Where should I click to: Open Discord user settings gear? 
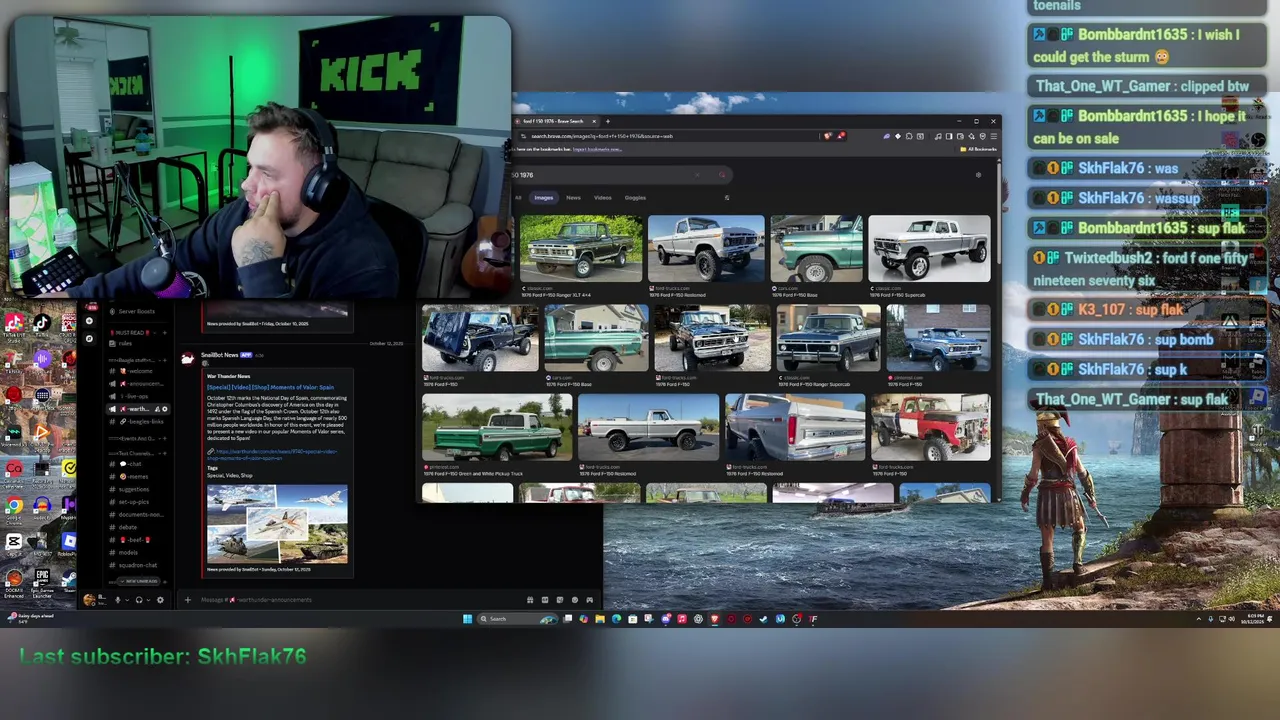click(x=160, y=600)
